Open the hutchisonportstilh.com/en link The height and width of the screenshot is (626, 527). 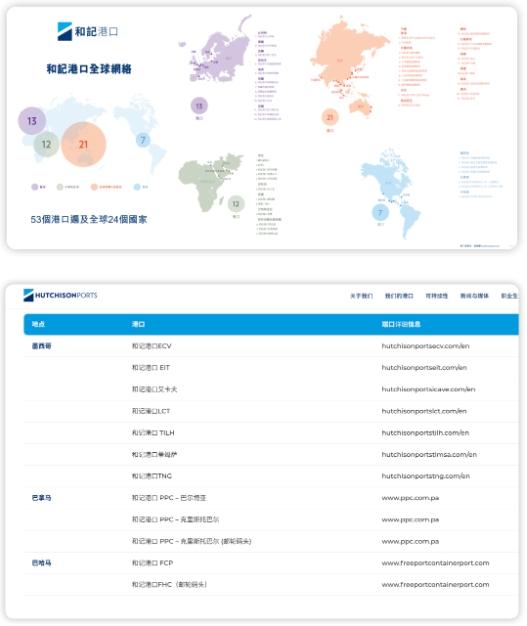[425, 433]
